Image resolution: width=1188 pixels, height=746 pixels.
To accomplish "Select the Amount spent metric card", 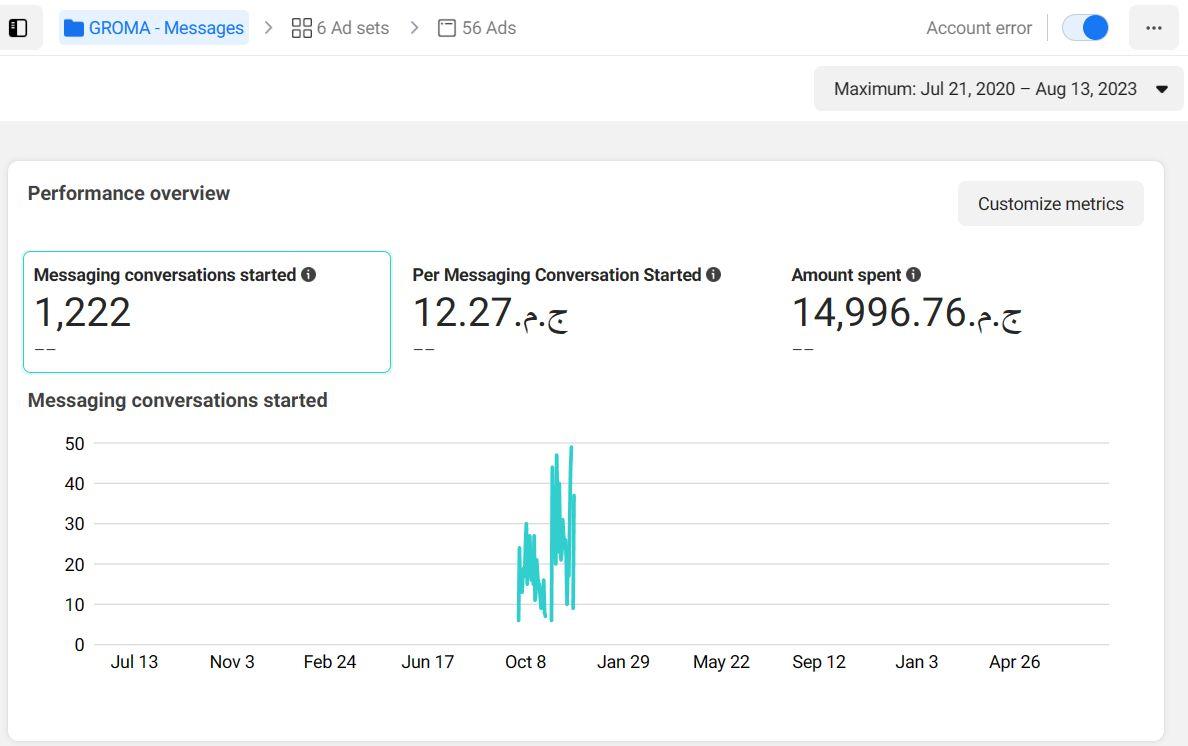I will coord(905,311).
